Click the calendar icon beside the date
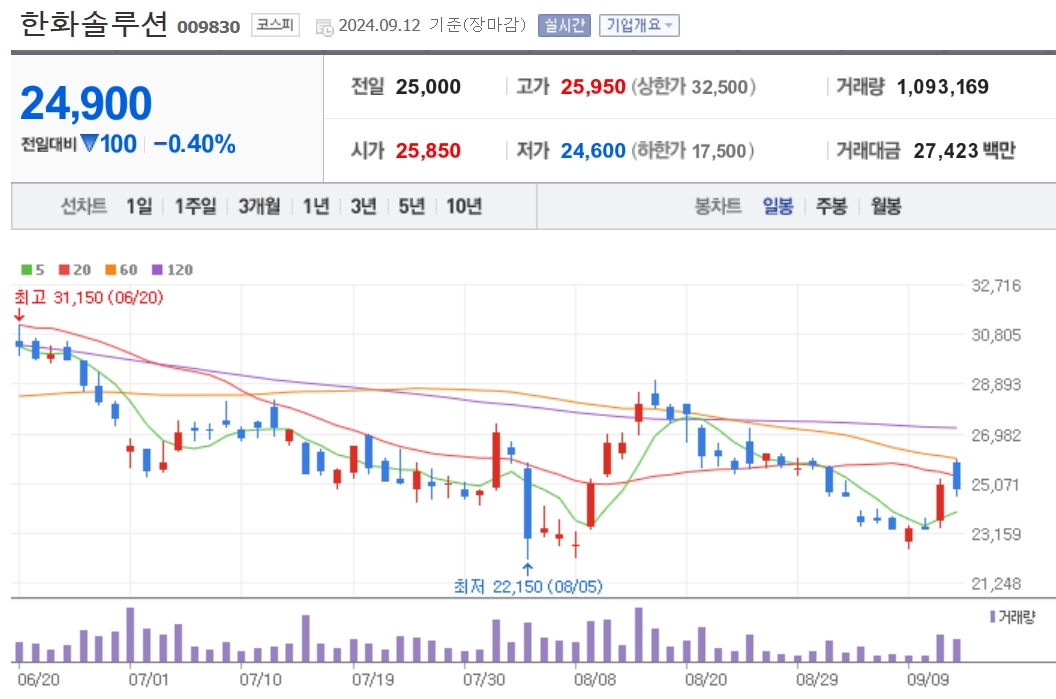 pyautogui.click(x=325, y=28)
